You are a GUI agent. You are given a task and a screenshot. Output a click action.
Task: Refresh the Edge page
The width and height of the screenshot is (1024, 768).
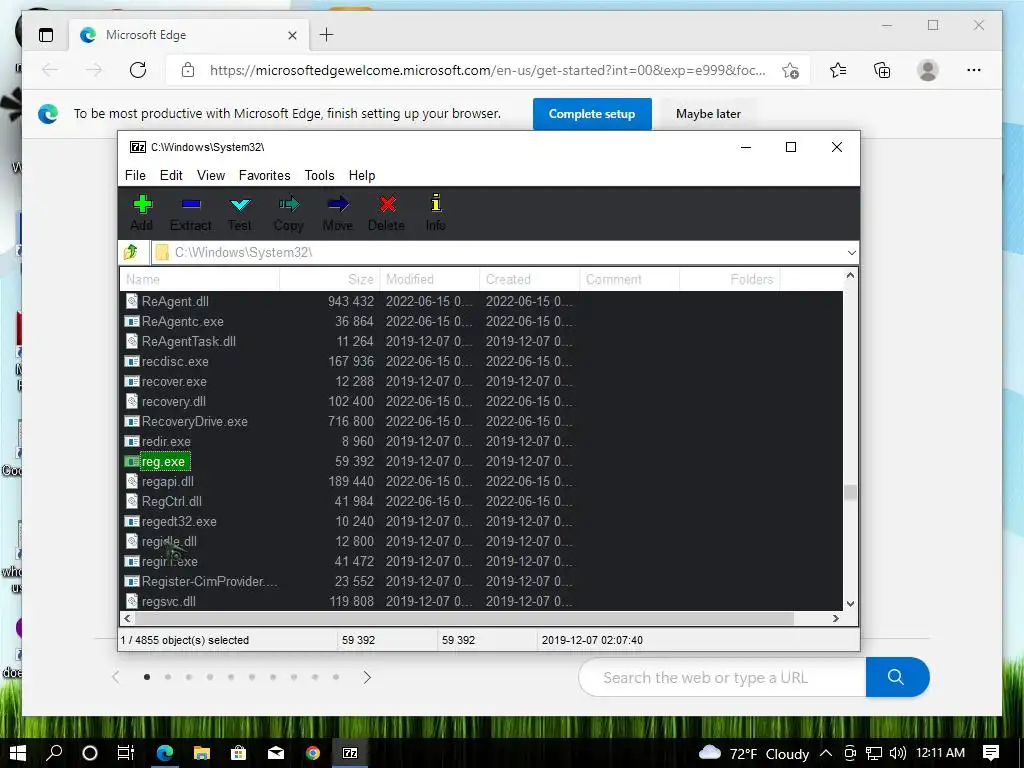[x=138, y=70]
